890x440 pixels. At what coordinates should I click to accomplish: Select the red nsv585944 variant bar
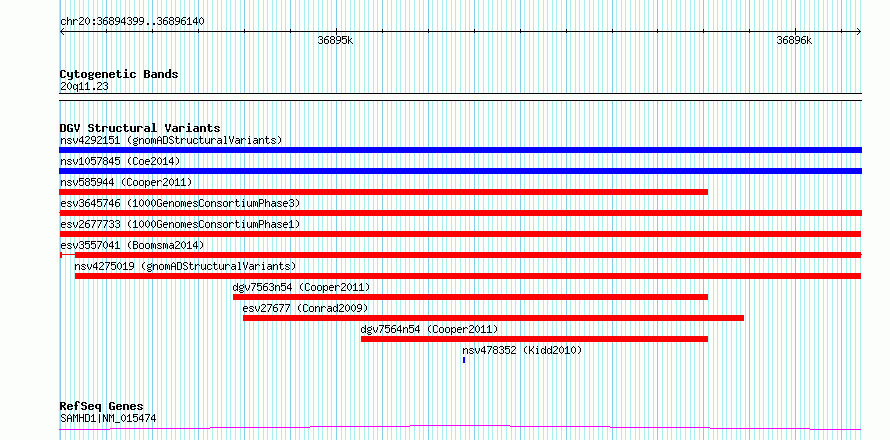(x=384, y=192)
